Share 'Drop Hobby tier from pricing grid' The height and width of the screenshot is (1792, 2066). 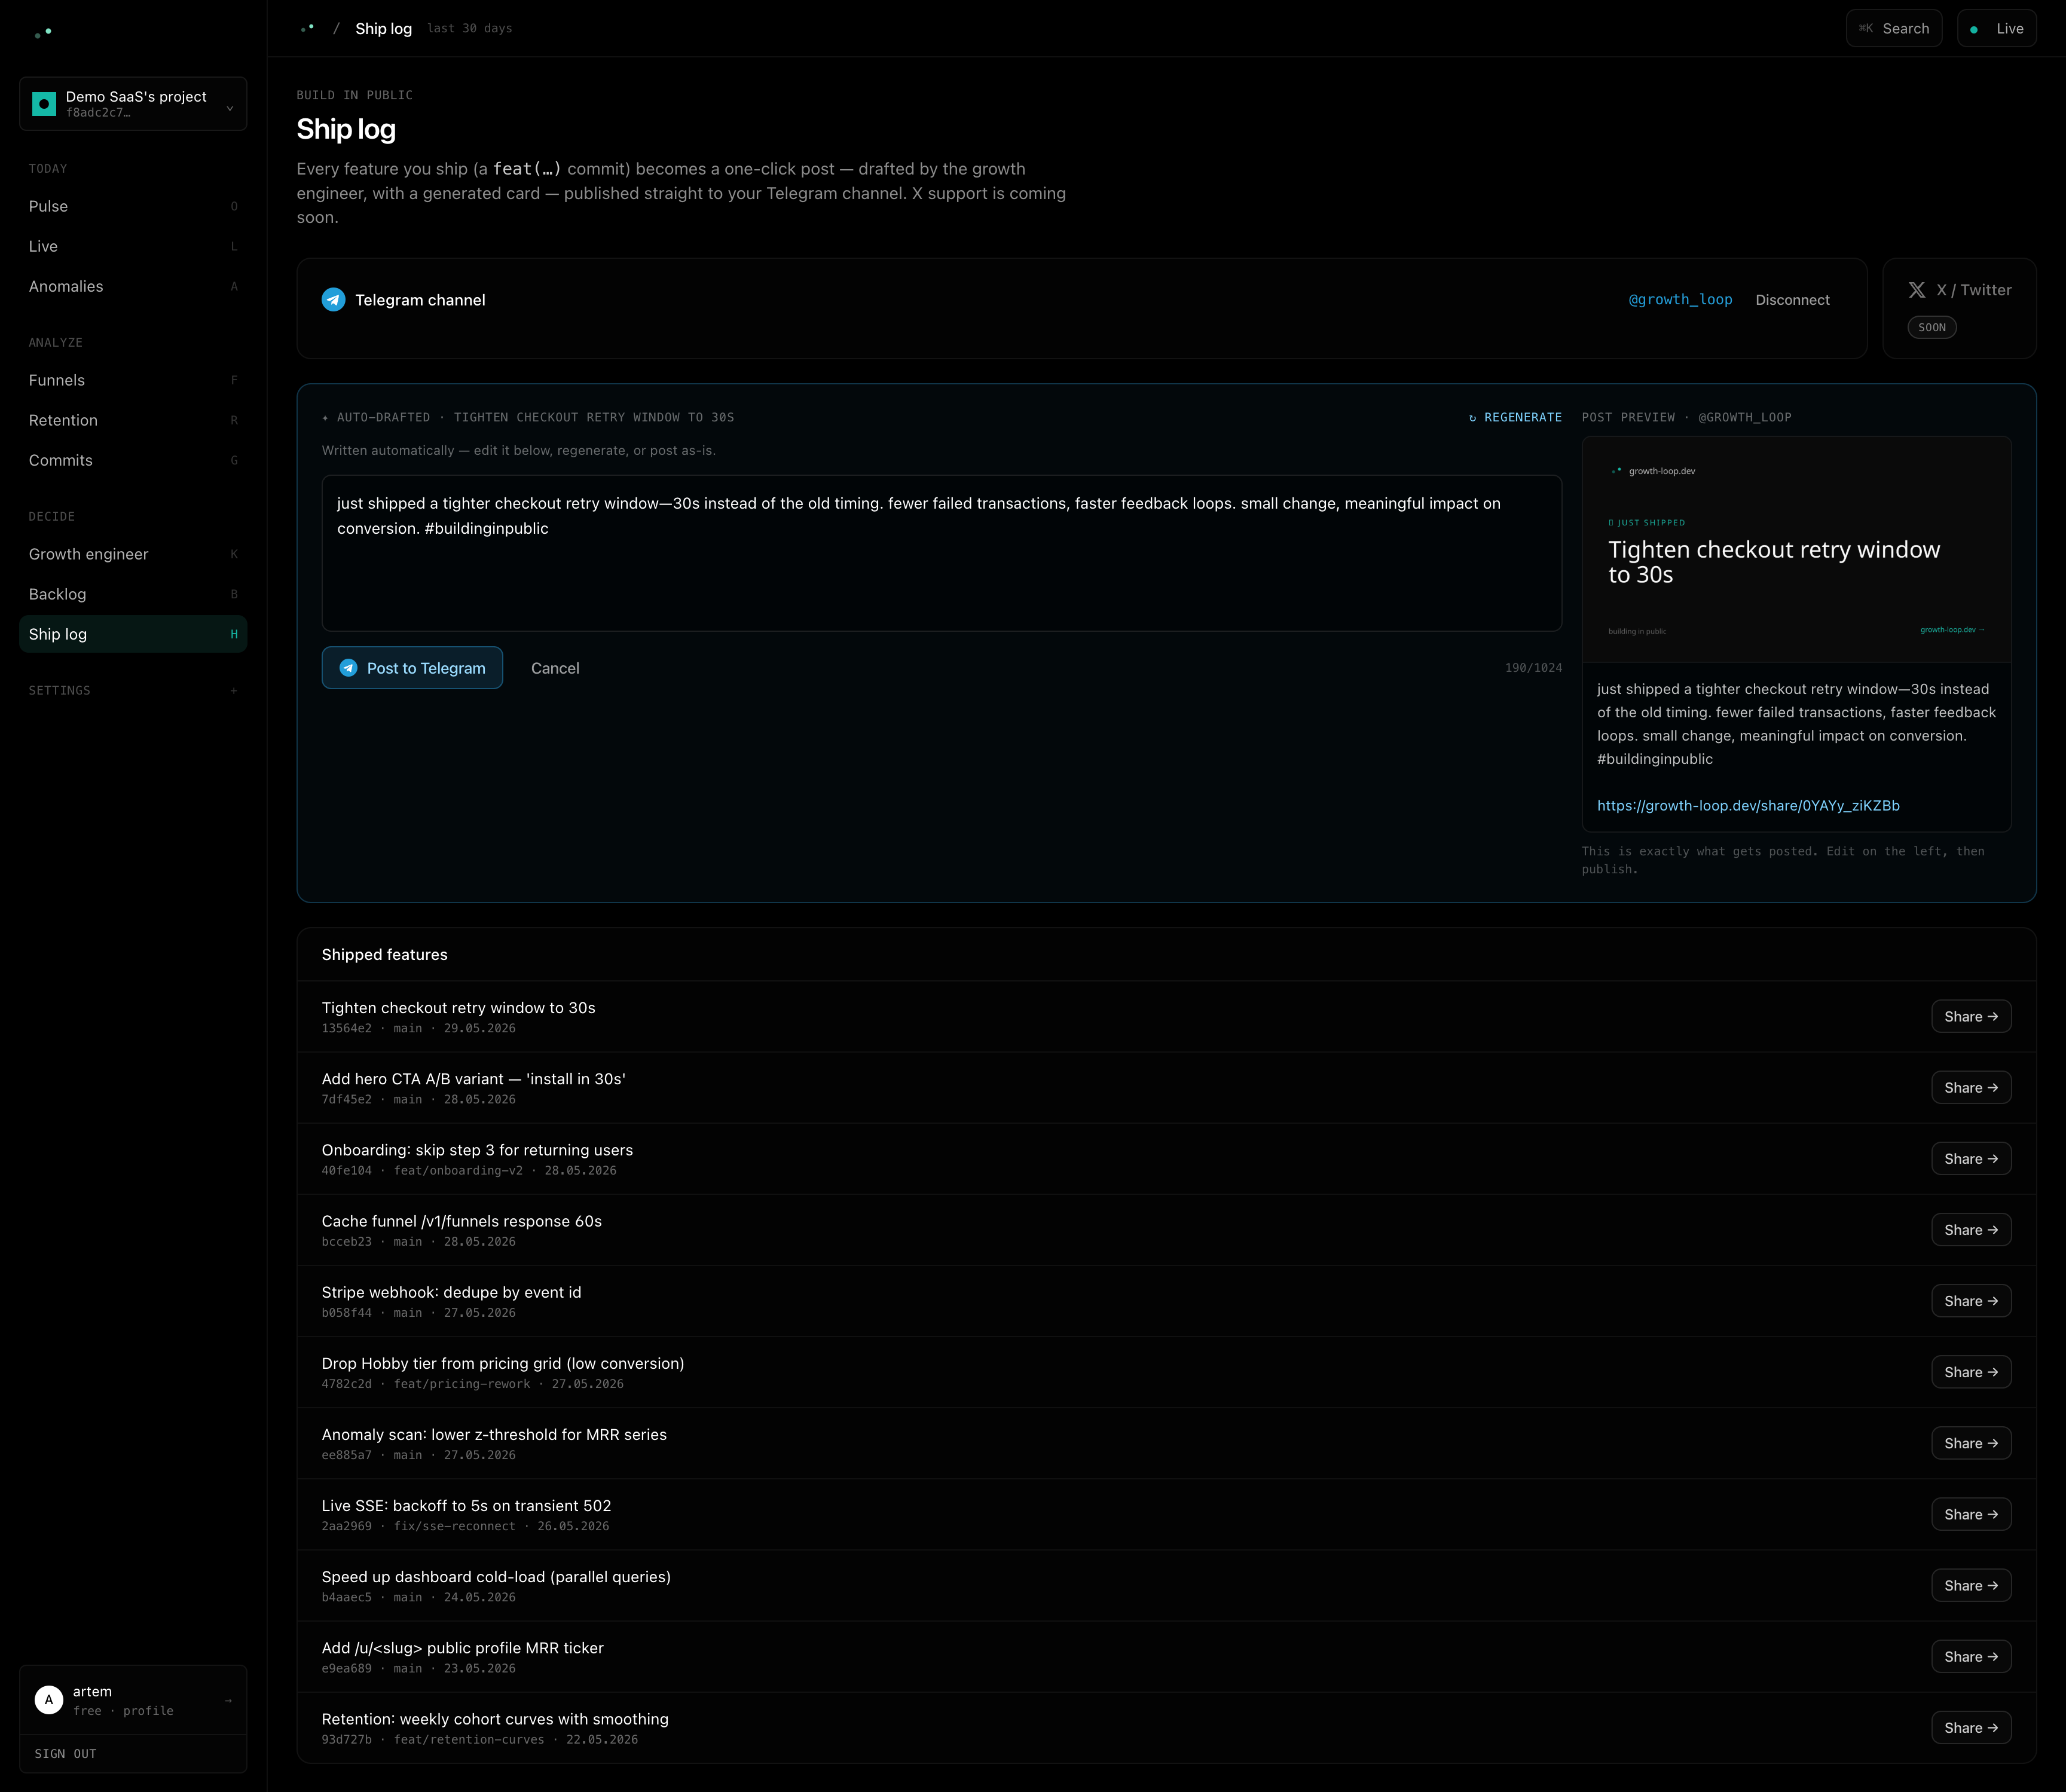(1971, 1372)
